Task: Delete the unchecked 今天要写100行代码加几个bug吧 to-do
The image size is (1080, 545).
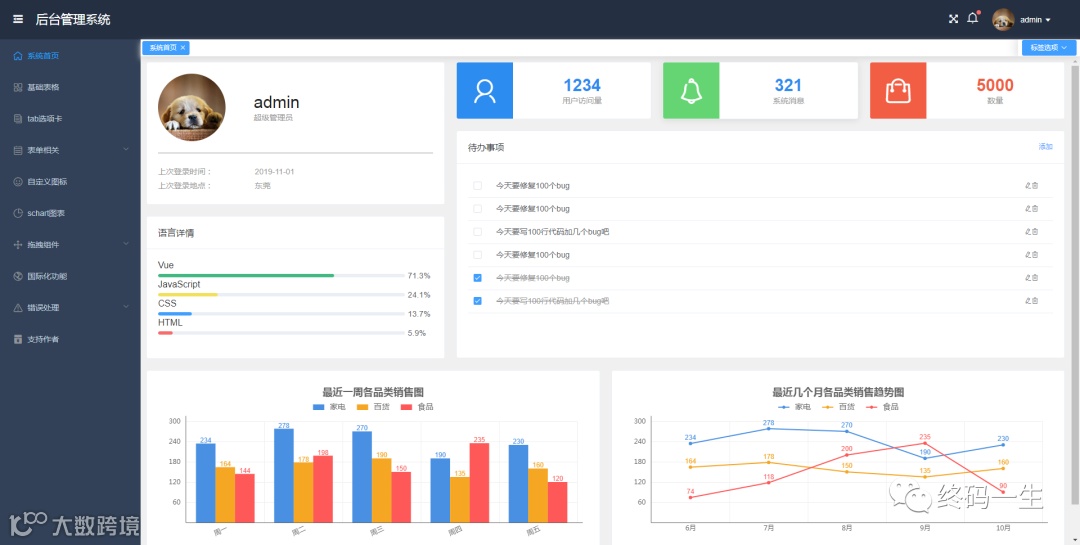Action: click(x=1035, y=232)
